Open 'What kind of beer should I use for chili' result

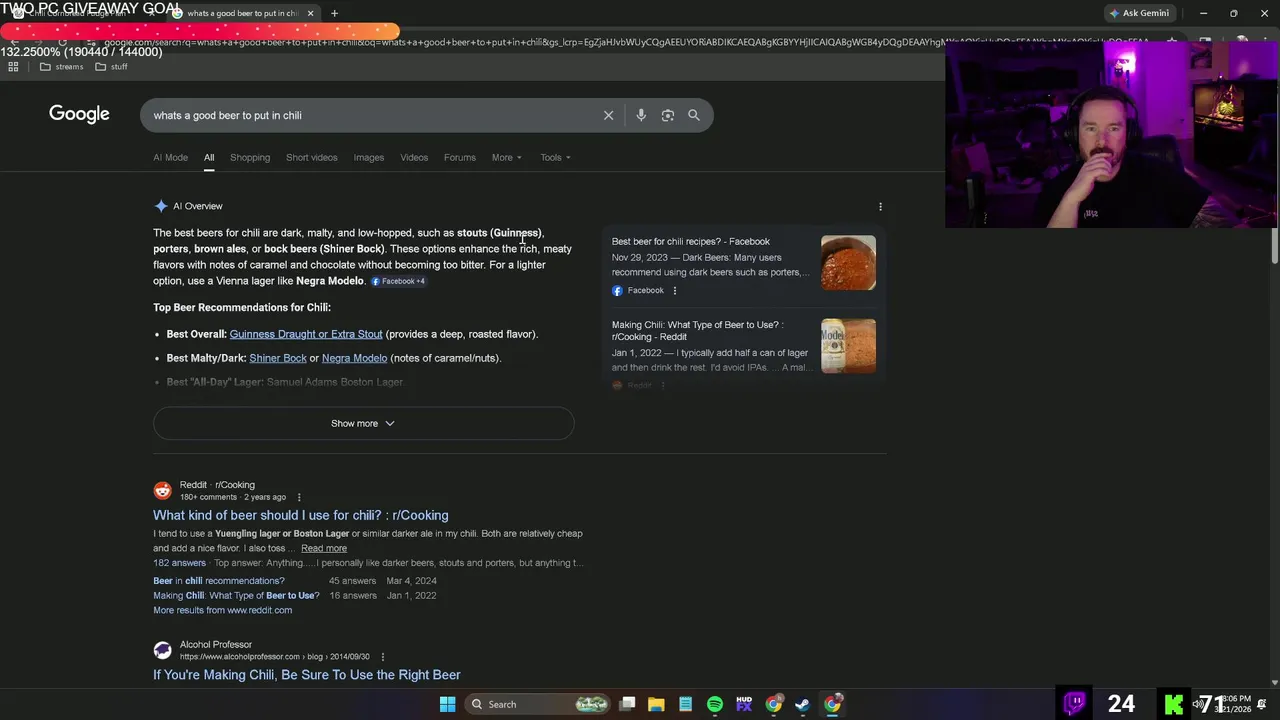[301, 515]
